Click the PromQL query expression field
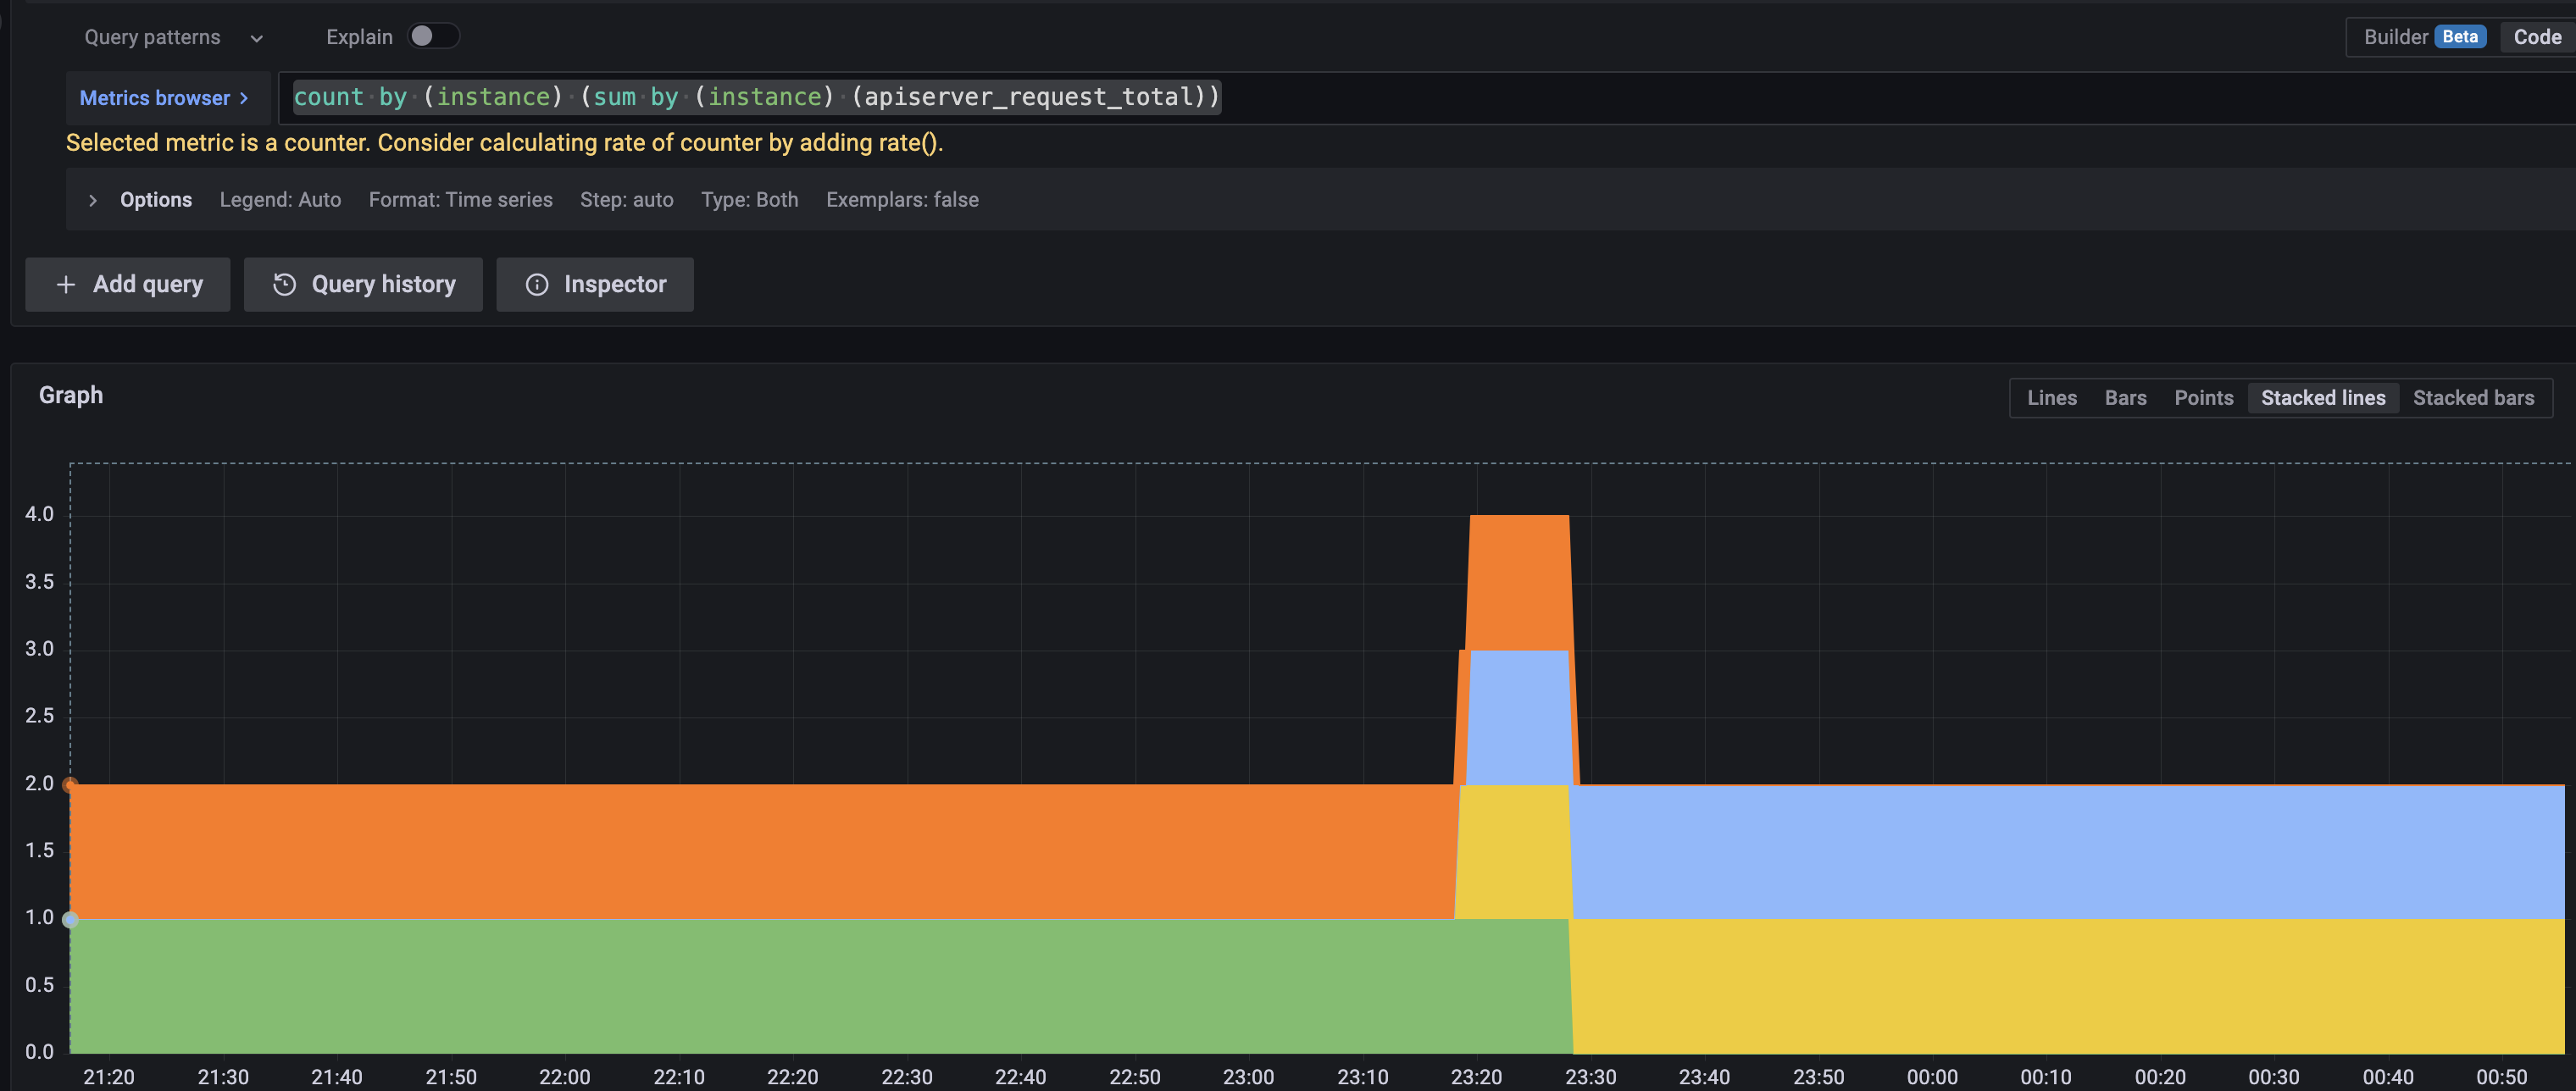This screenshot has height=1091, width=2576. point(757,97)
